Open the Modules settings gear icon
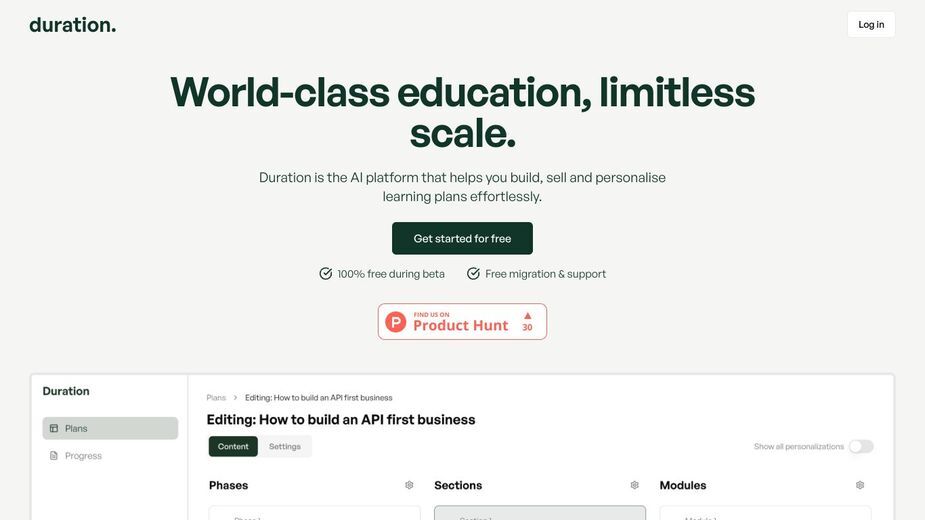Viewport: 925px width, 520px height. pos(860,485)
